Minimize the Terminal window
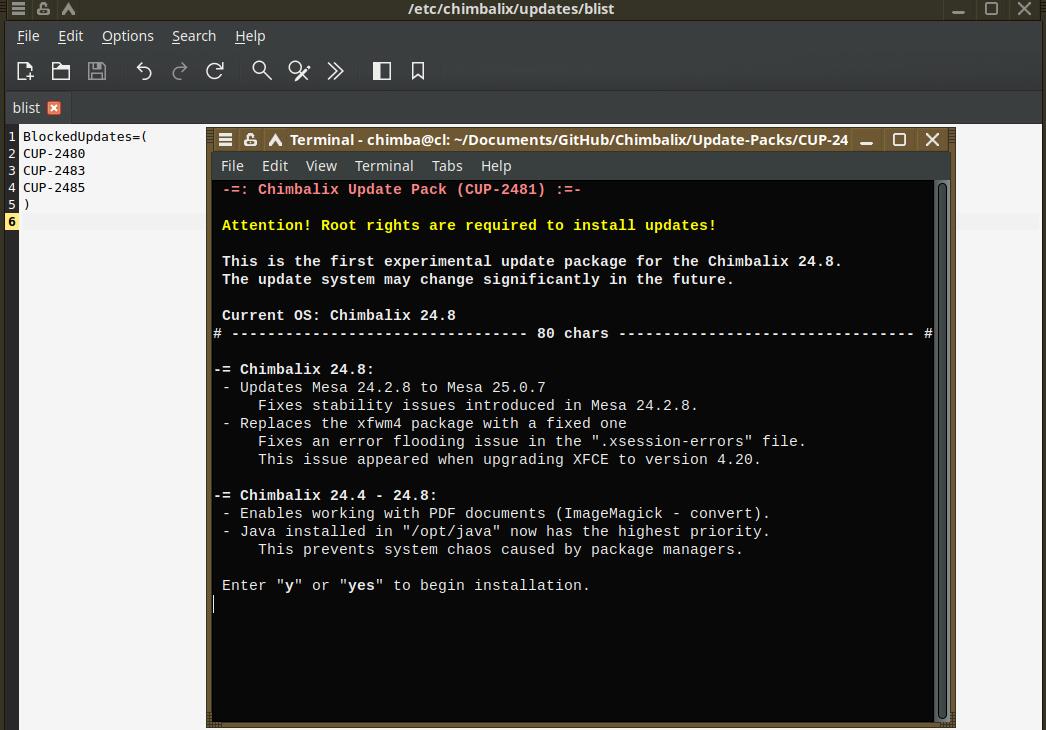1046x730 pixels. tap(867, 140)
